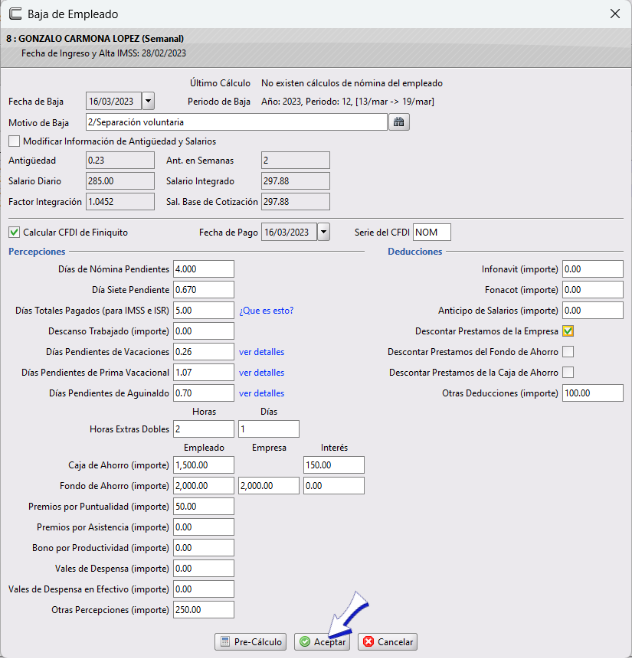Click the Deducciones section heading

(415, 251)
